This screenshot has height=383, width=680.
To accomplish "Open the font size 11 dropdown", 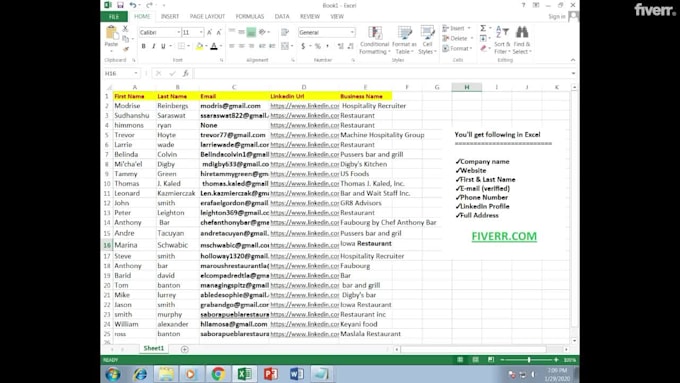I will [x=201, y=33].
